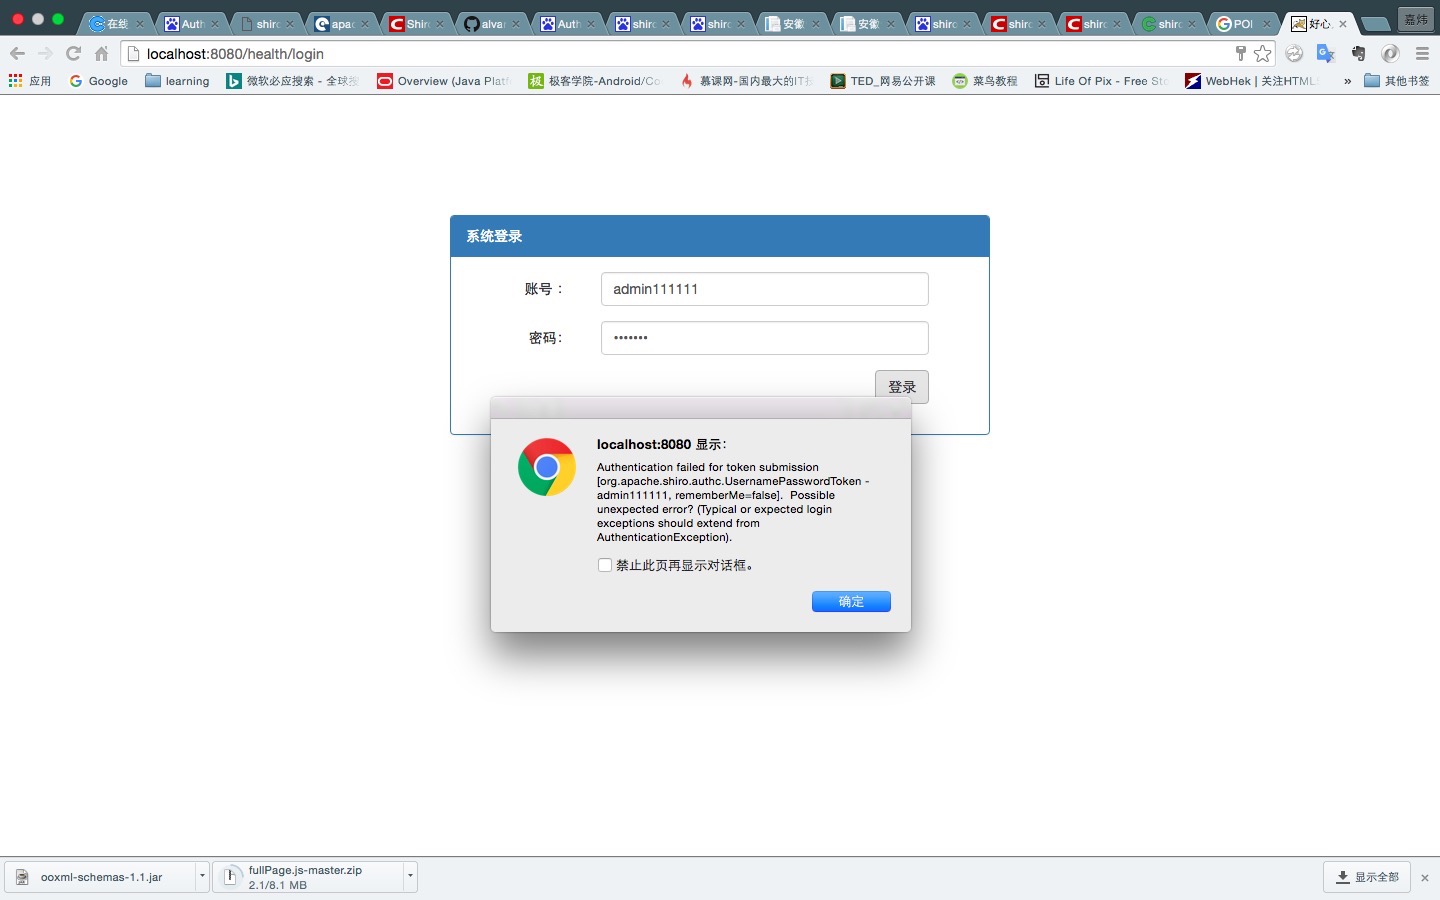Expand the 其他书签 folder

click(x=1397, y=81)
